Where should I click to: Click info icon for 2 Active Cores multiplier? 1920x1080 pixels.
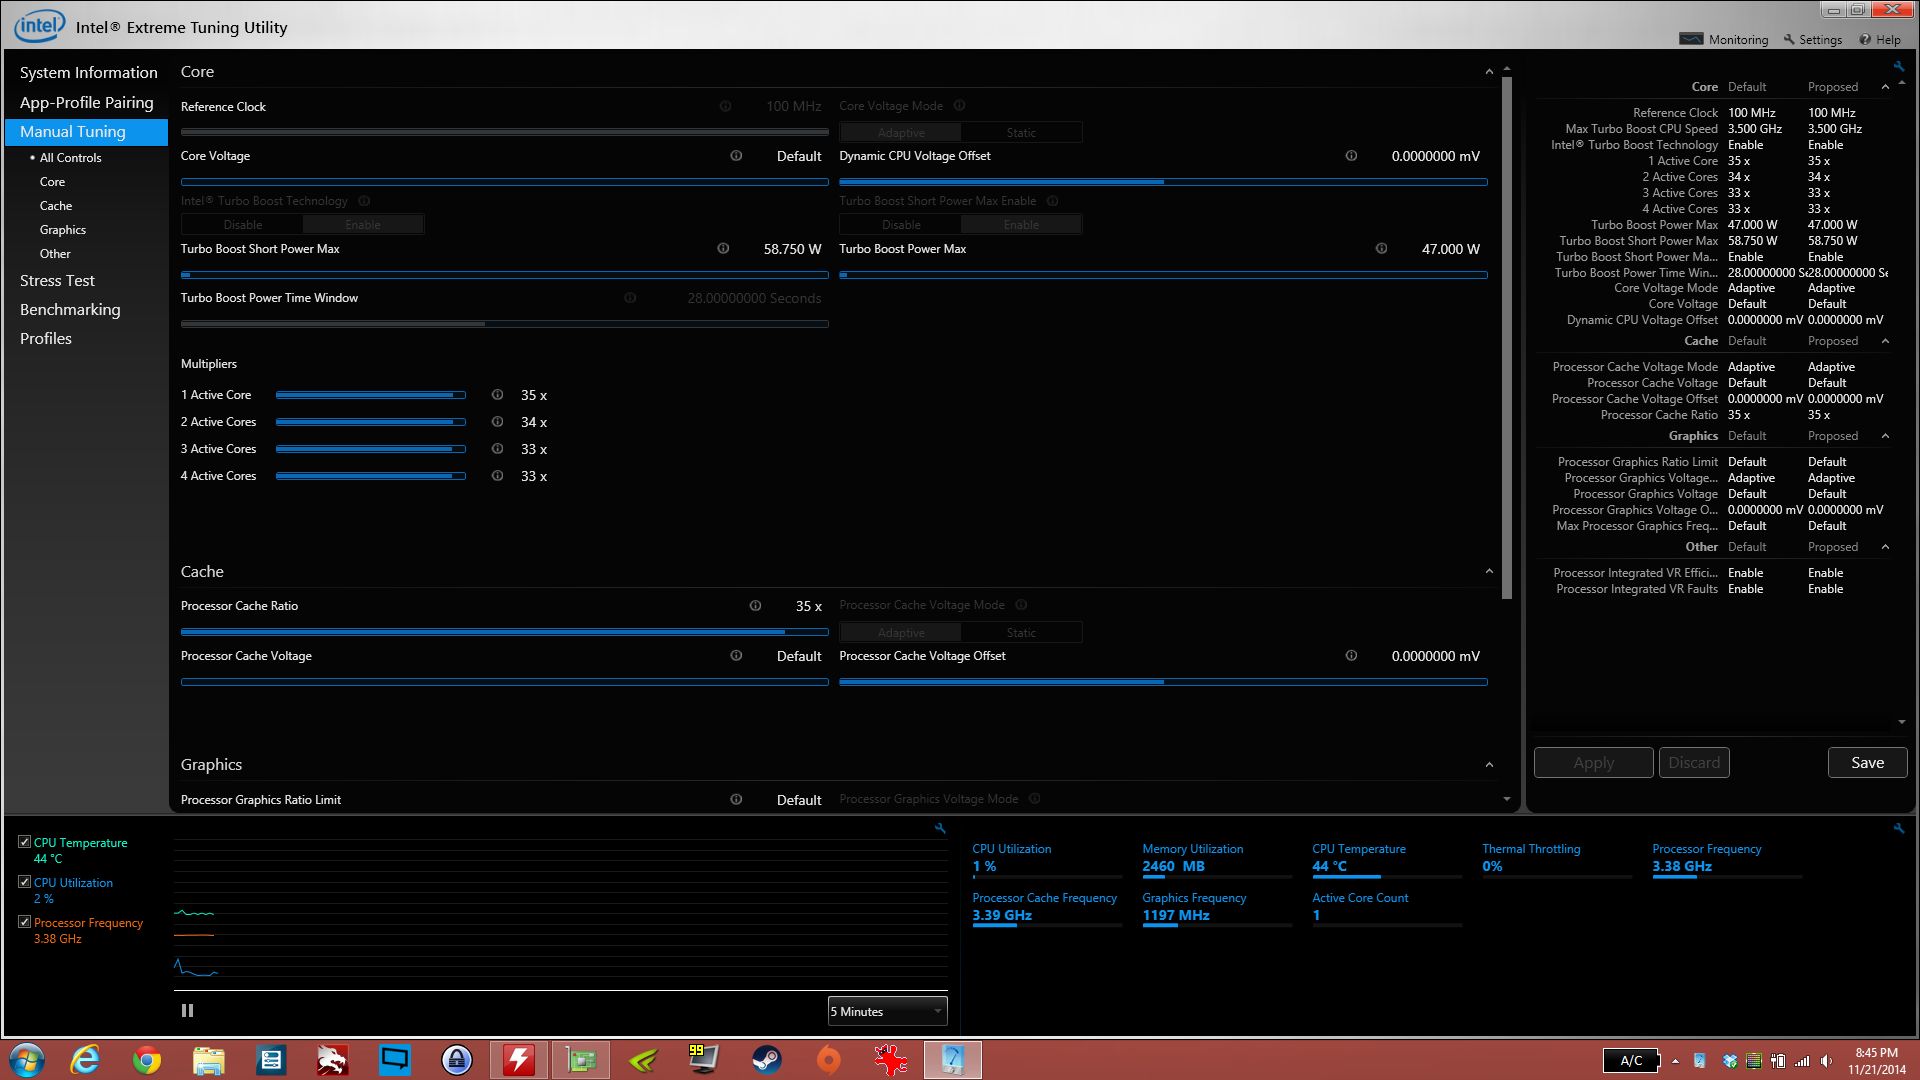(497, 422)
